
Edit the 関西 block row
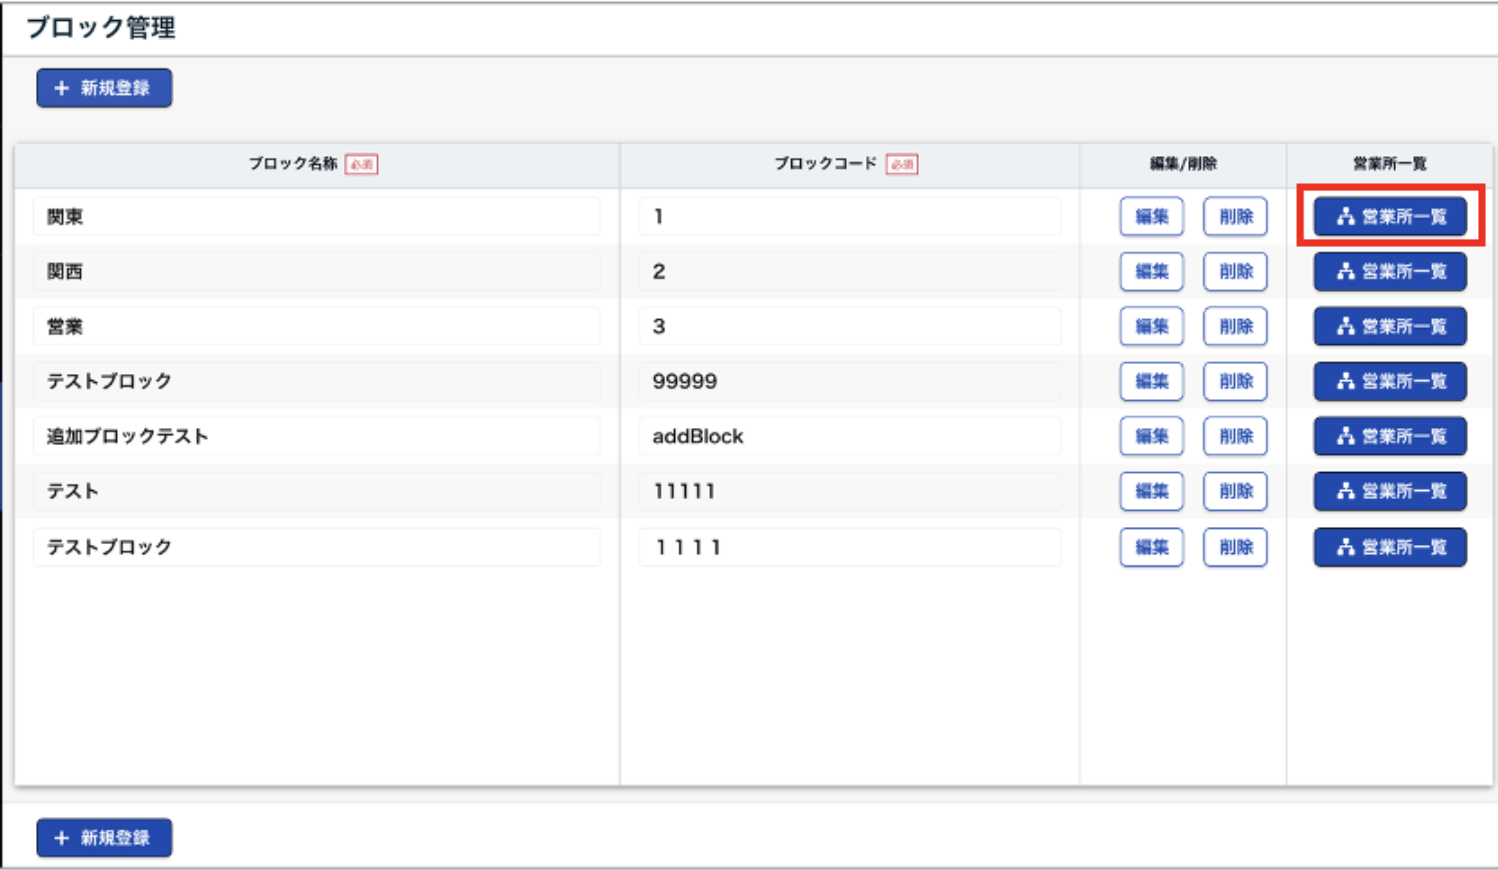pos(1151,272)
